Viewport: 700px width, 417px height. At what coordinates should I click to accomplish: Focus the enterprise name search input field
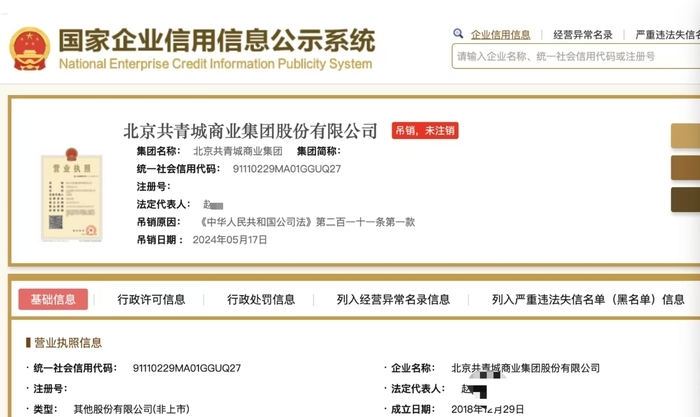pyautogui.click(x=576, y=56)
